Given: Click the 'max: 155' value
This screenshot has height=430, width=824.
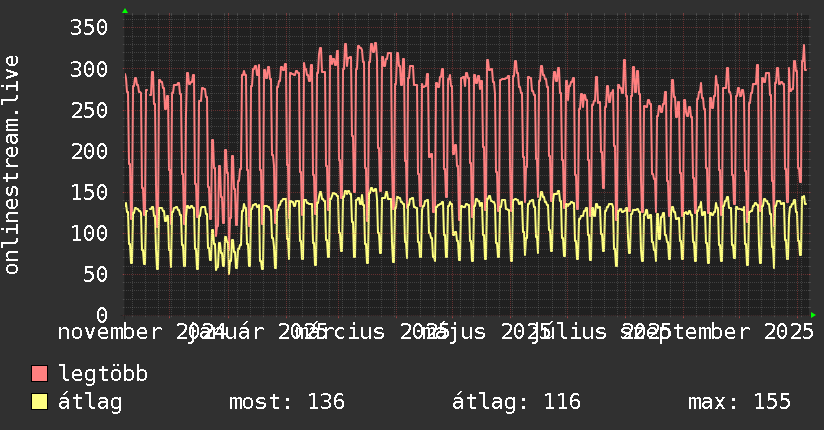Looking at the screenshot, I should 739,402.
